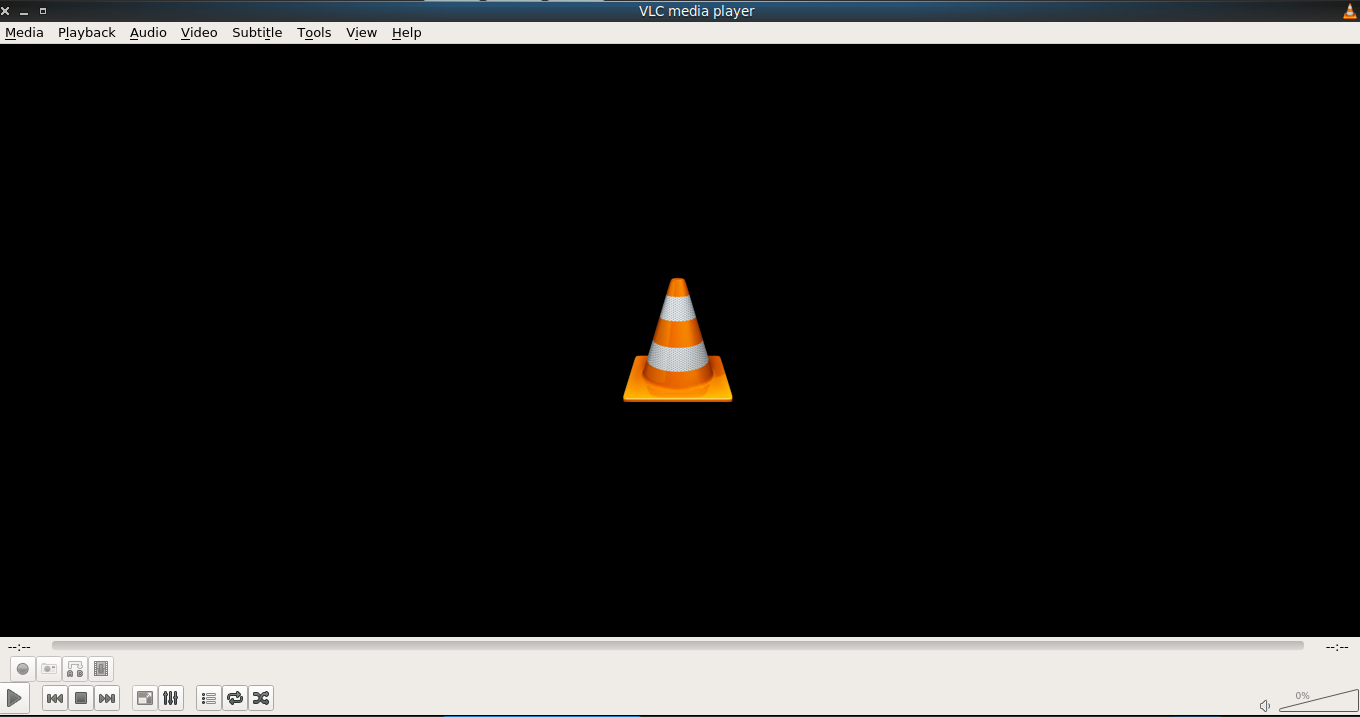This screenshot has height=717, width=1360.
Task: Stop playback with the square button
Action: click(81, 698)
